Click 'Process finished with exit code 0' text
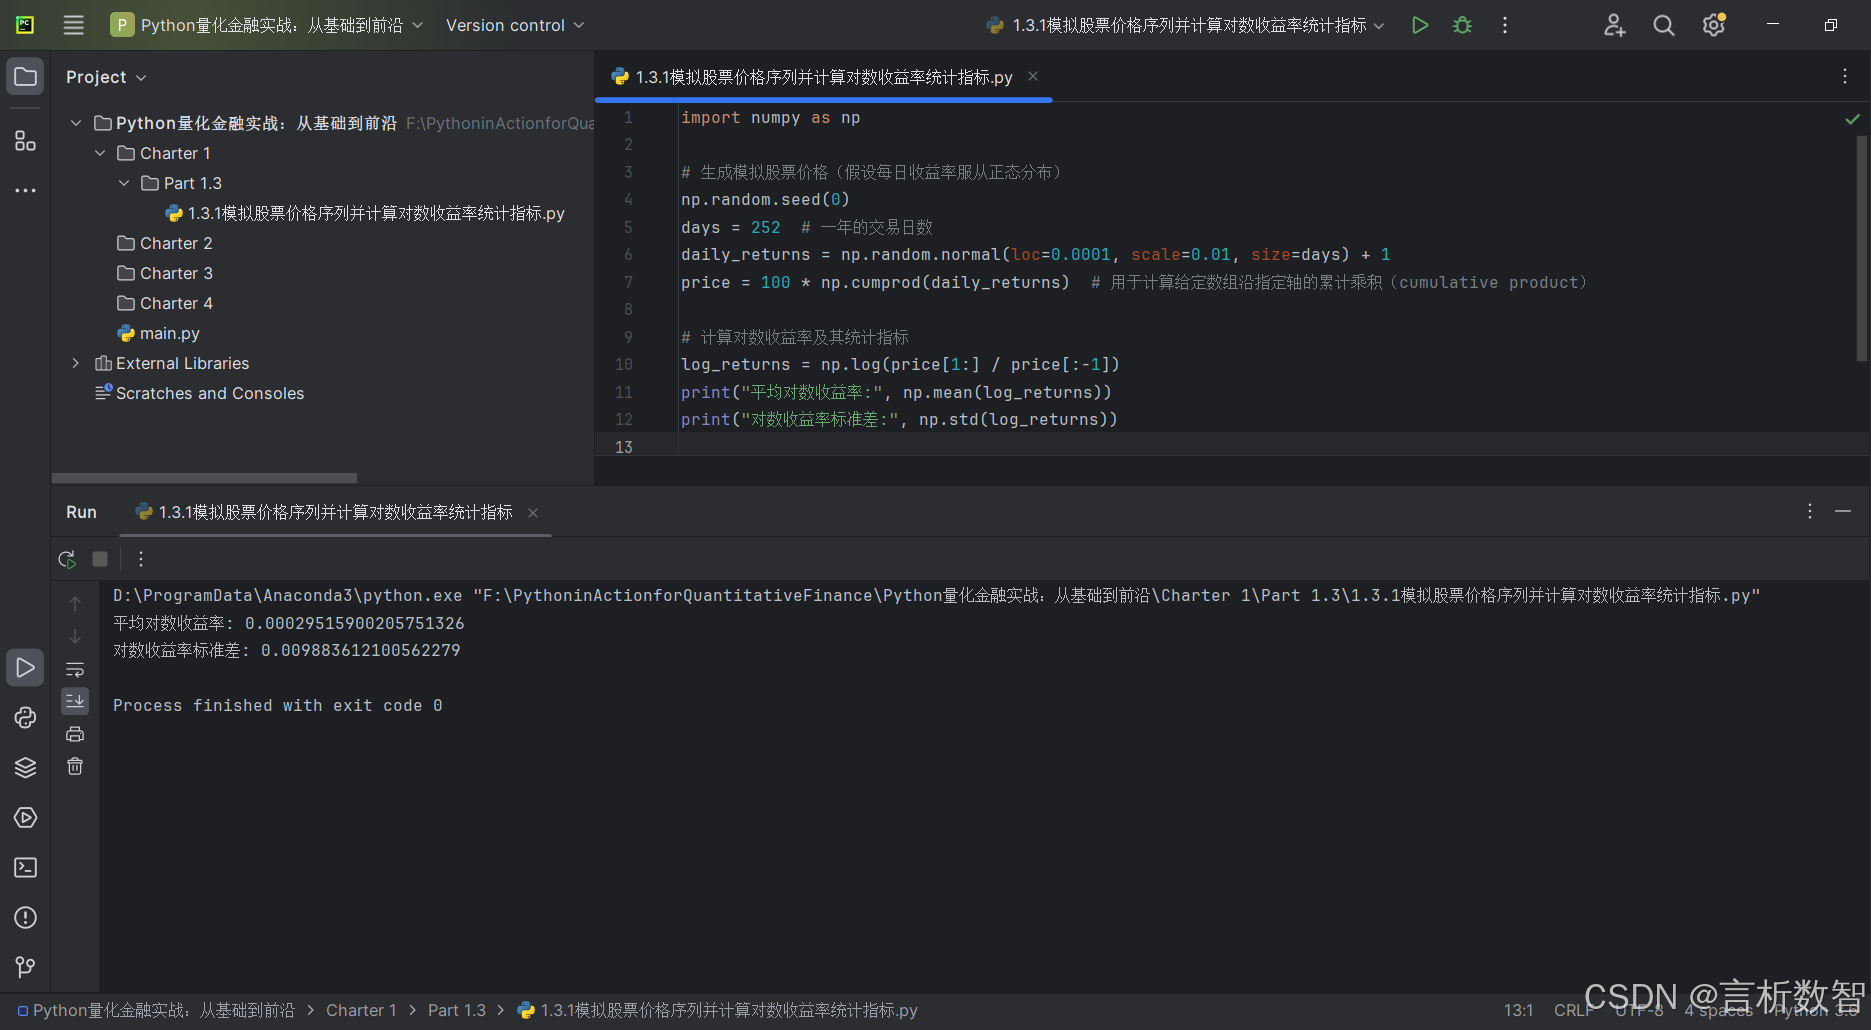 coord(278,706)
